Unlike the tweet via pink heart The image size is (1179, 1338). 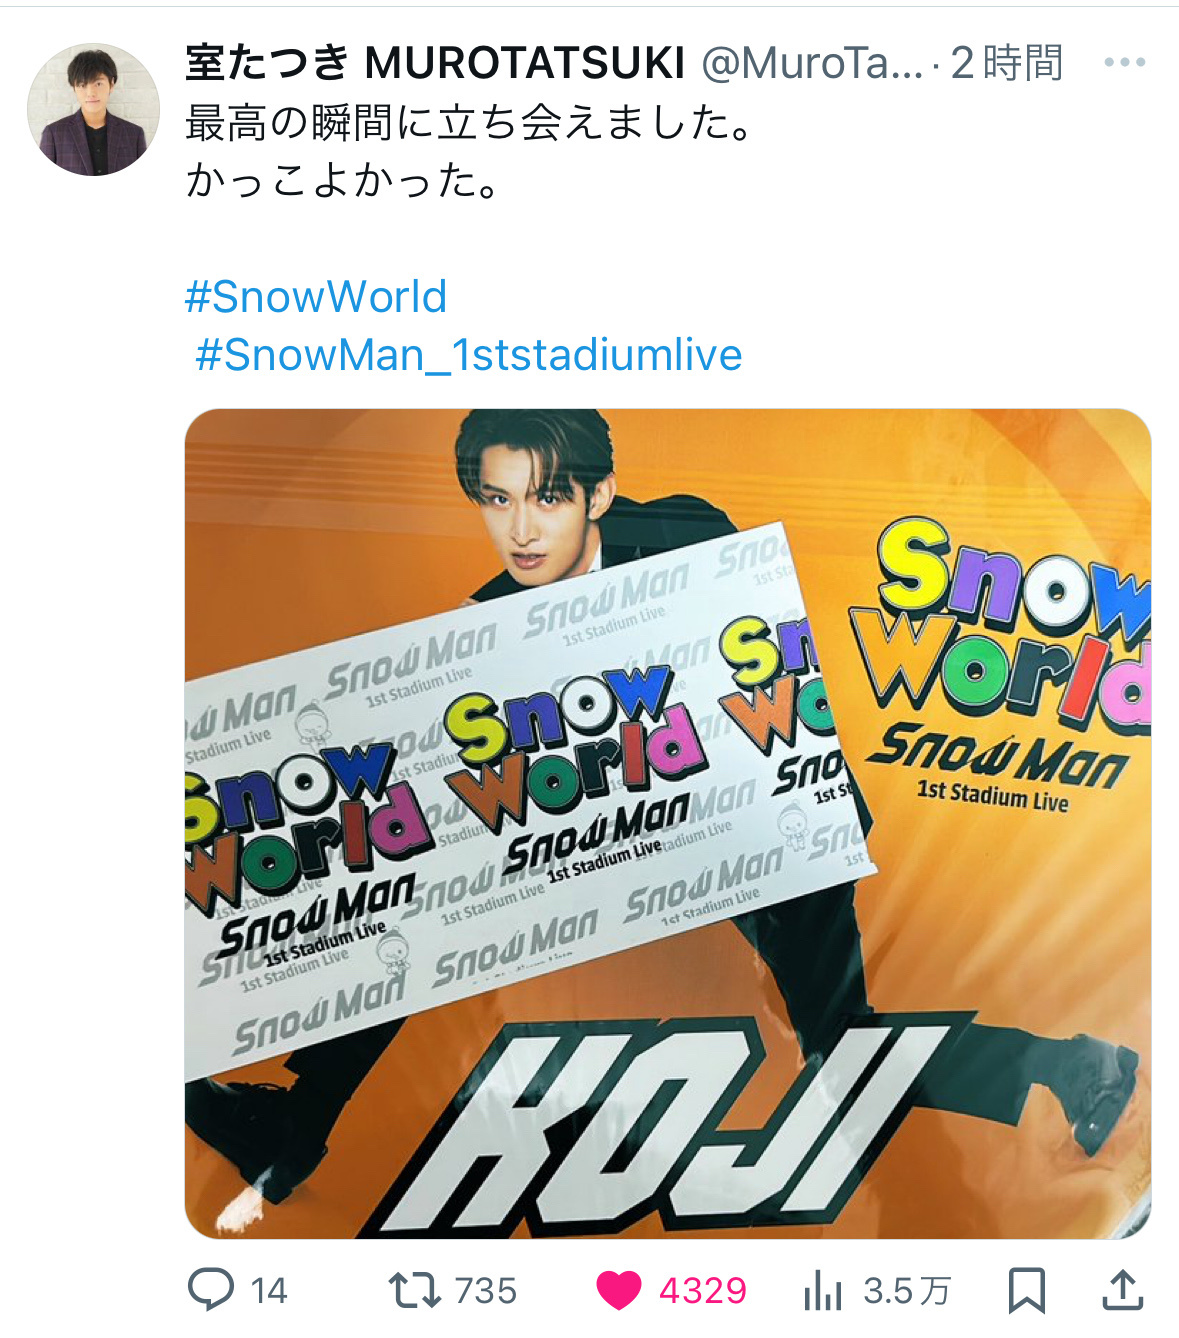click(619, 1290)
